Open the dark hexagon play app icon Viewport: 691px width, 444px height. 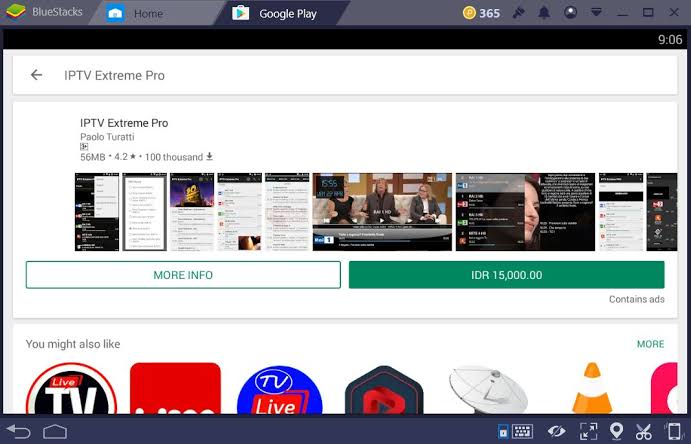384,389
